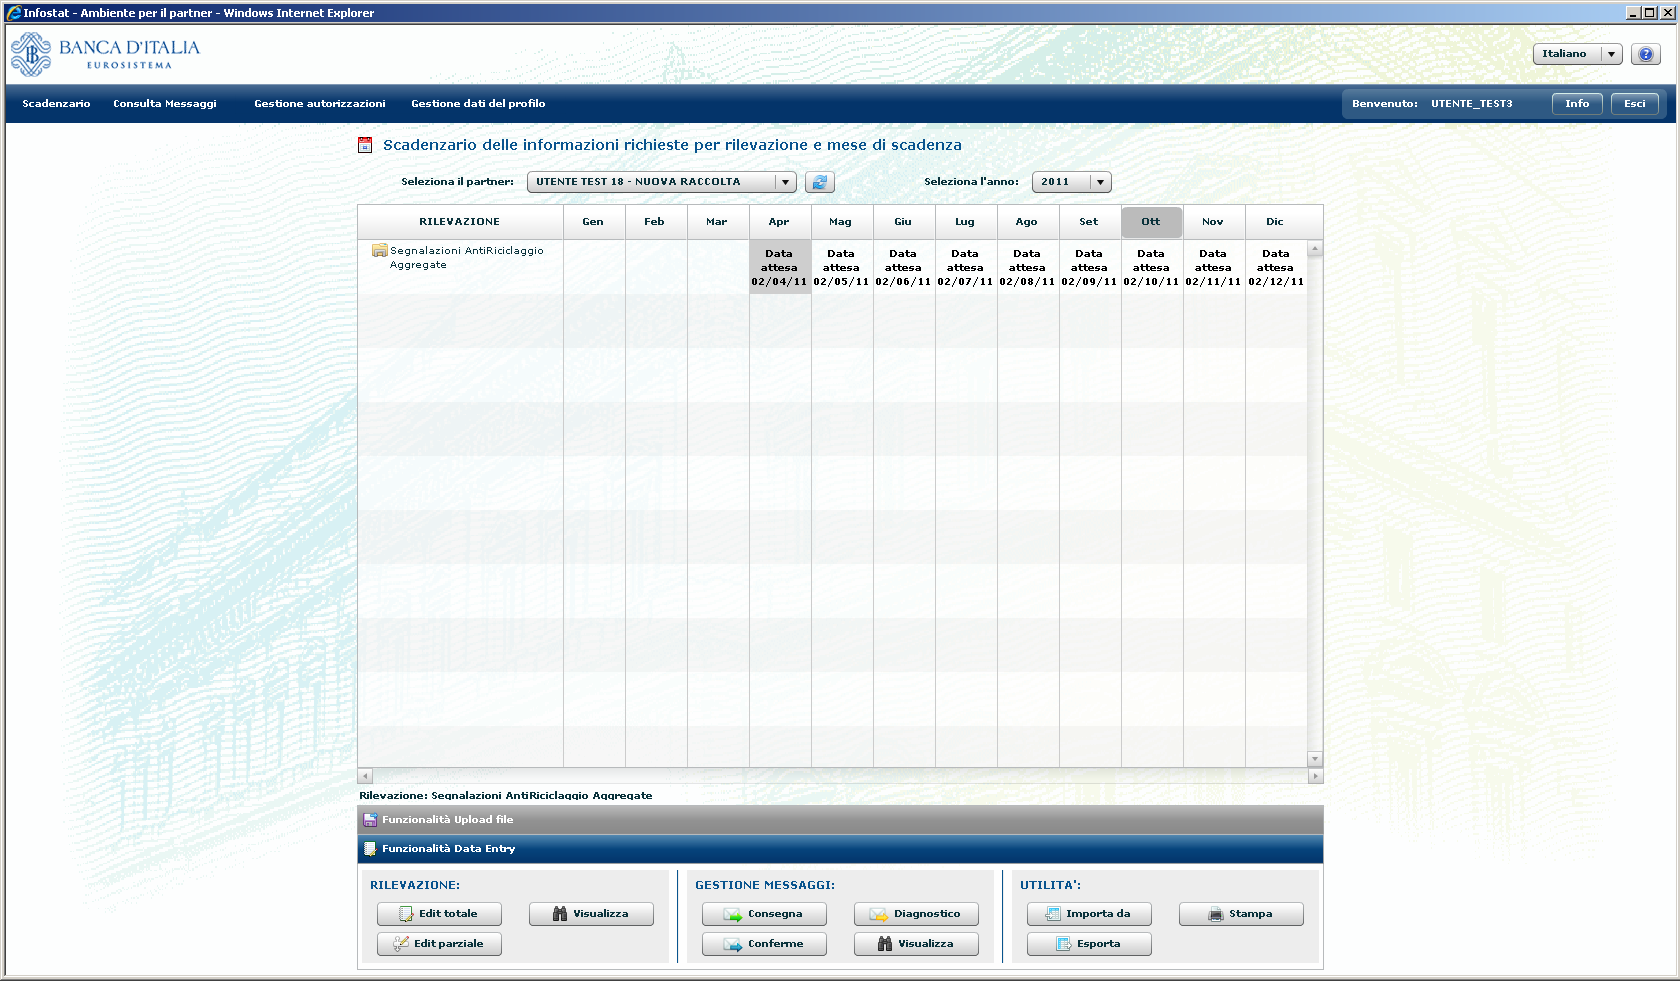Select the Mar month column header
Screen dimensions: 1680x981
tap(718, 222)
